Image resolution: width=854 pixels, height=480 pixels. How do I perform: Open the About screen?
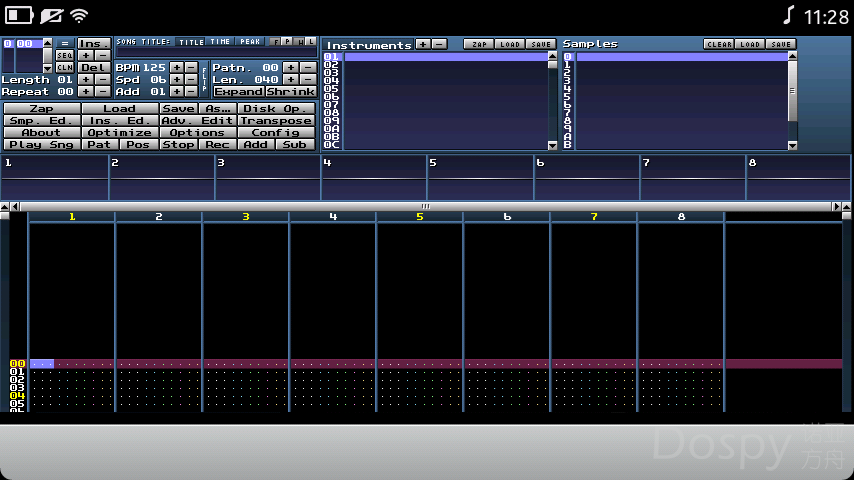click(x=41, y=132)
